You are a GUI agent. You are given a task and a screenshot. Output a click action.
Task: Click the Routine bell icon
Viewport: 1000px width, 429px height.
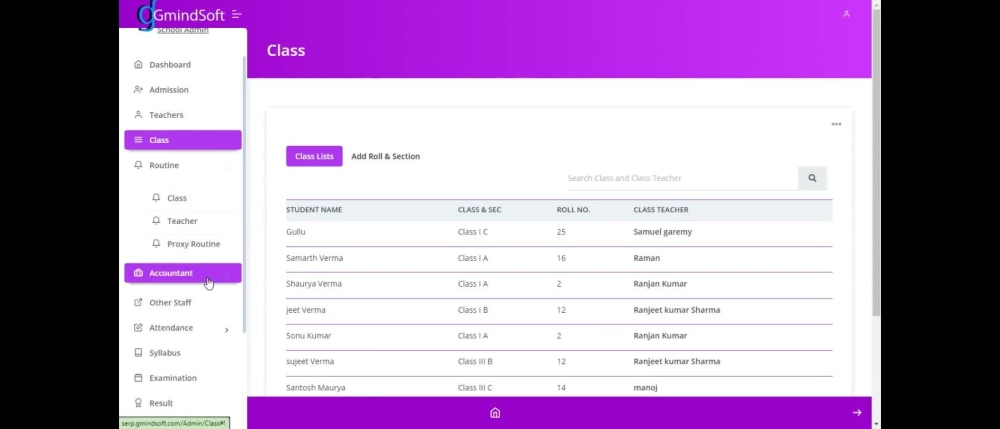(138, 165)
